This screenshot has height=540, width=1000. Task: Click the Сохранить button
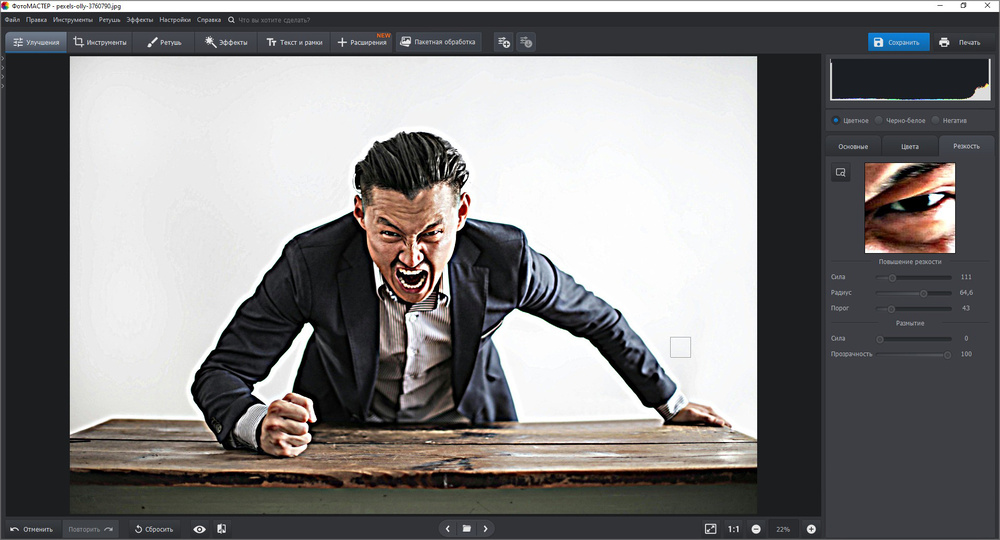click(x=898, y=42)
